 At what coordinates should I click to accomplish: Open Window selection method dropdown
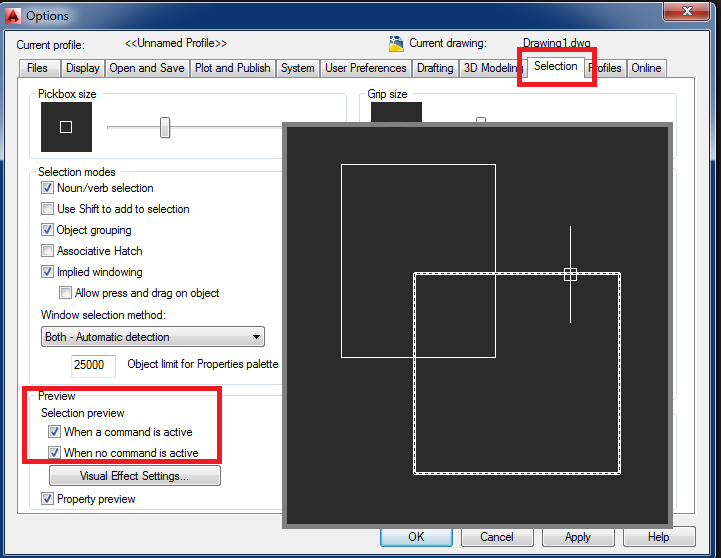[x=152, y=337]
